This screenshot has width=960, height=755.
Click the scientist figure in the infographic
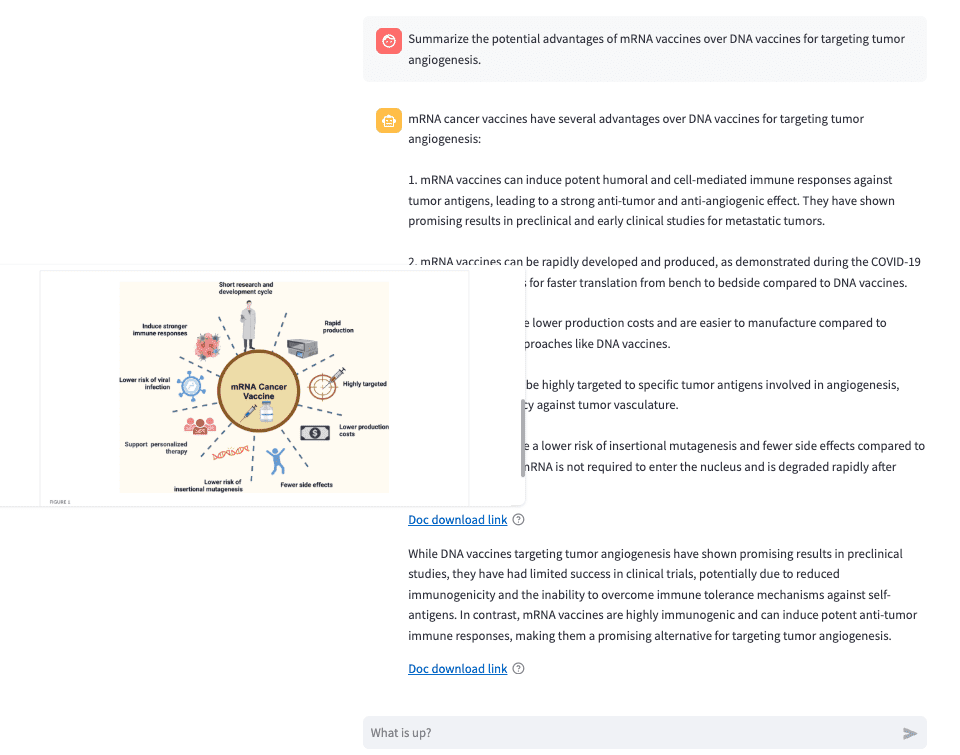[x=249, y=323]
